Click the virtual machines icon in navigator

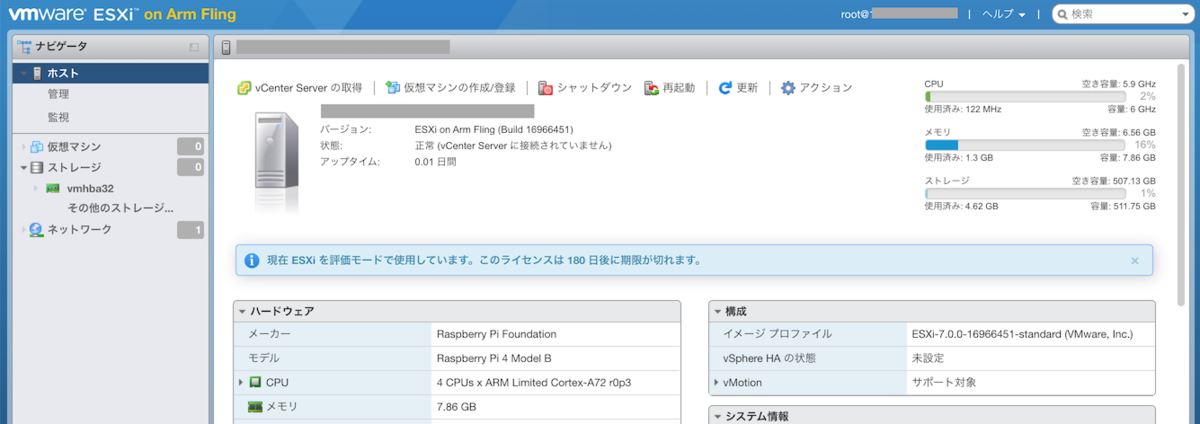pyautogui.click(x=38, y=147)
